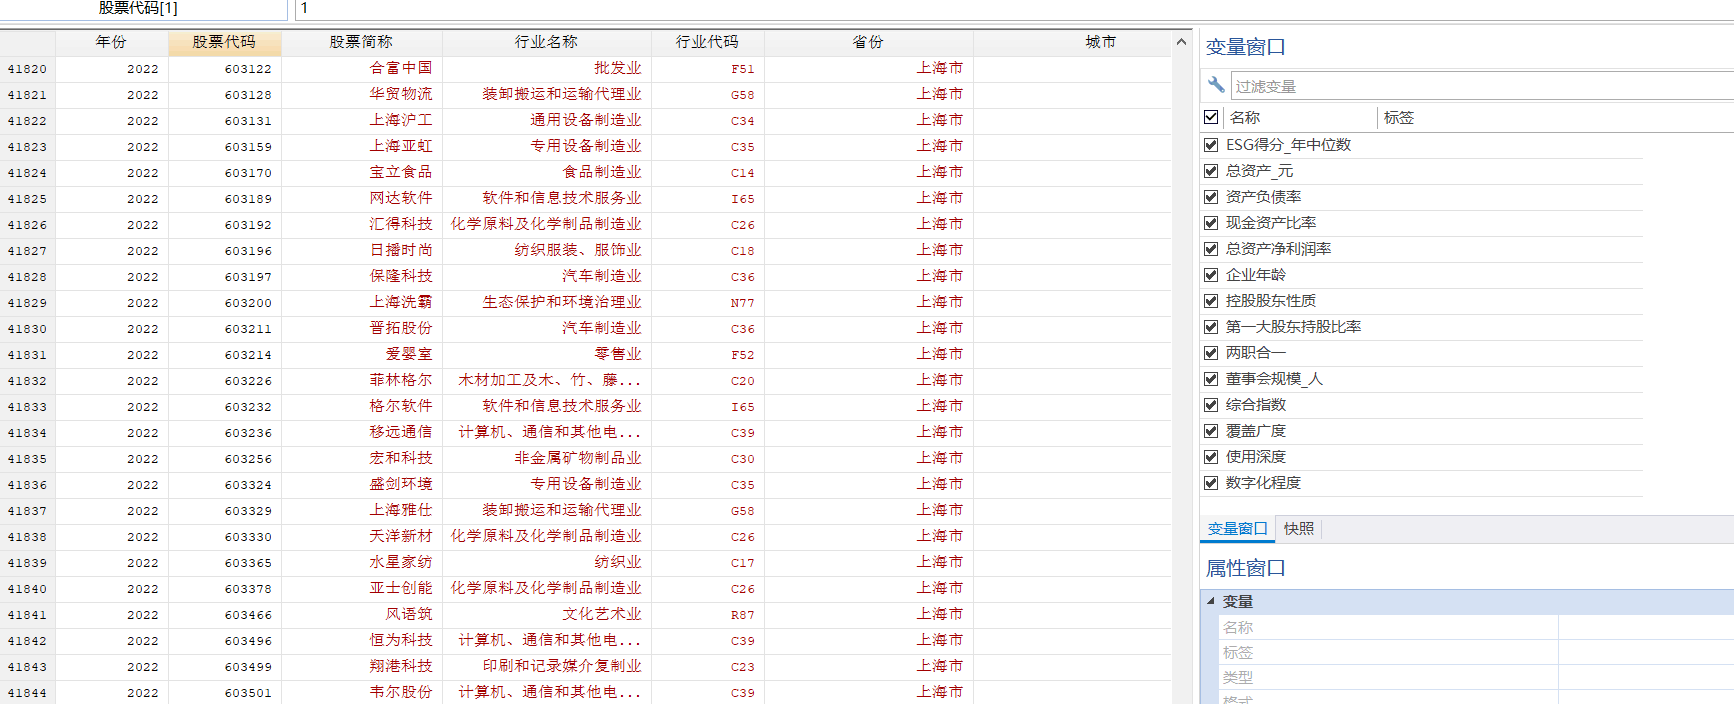Viewport: 1734px width, 704px height.
Task: Click stock name 水星家纺
Action: pyautogui.click(x=401, y=562)
